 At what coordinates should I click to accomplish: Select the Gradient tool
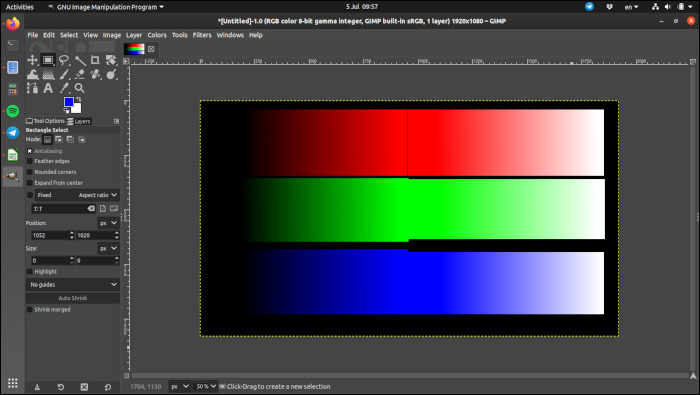48,74
